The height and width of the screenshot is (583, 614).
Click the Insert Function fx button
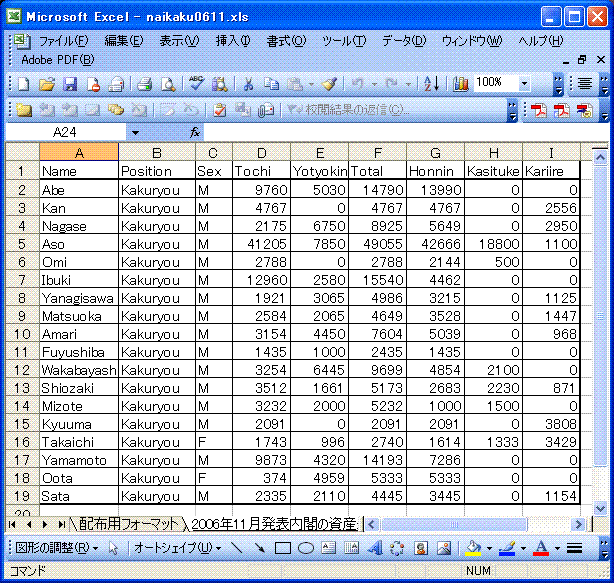(x=195, y=132)
